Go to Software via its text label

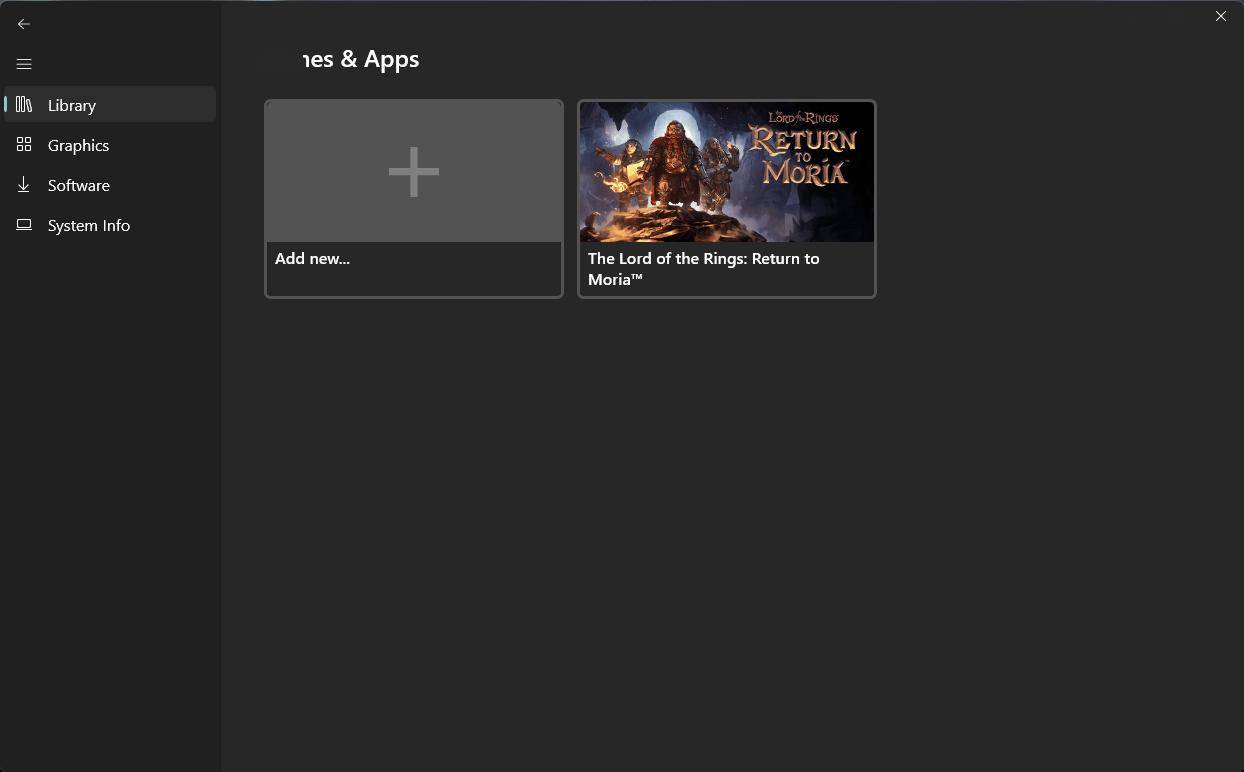point(78,185)
